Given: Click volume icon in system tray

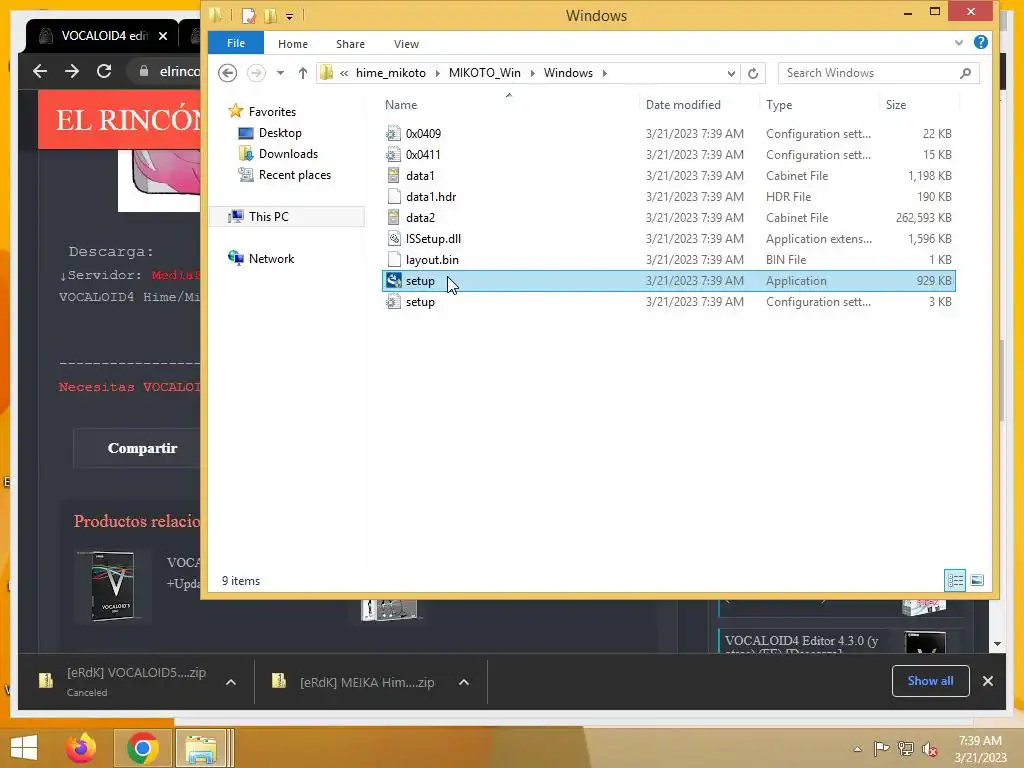Looking at the screenshot, I should (x=930, y=749).
